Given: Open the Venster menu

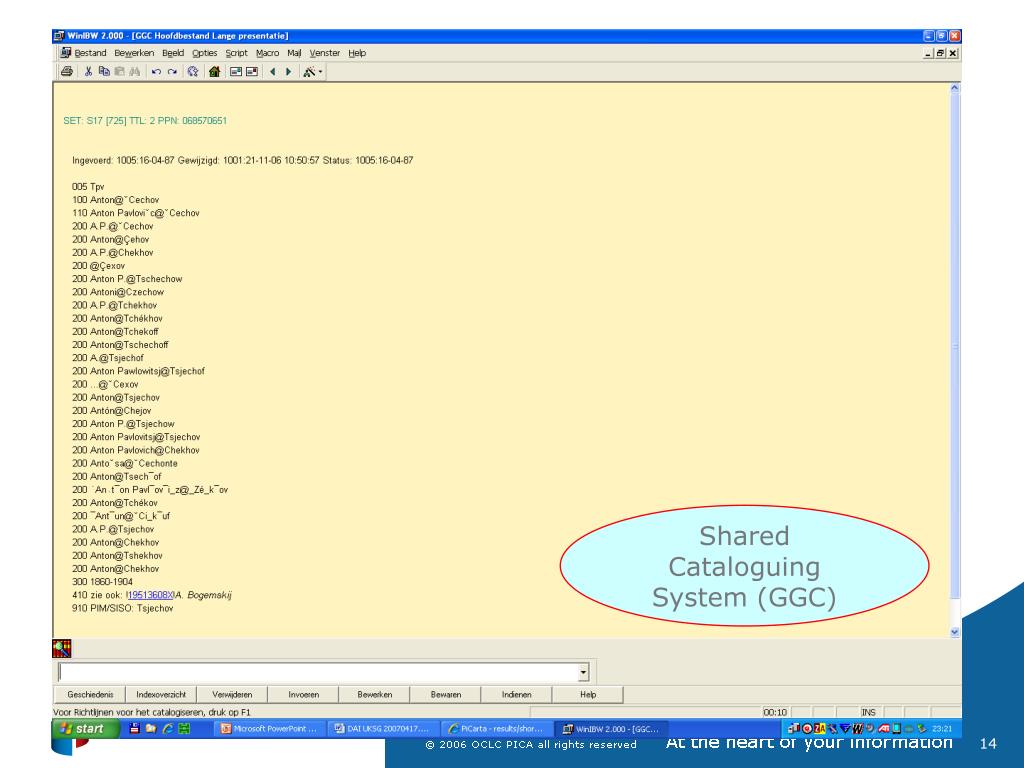Looking at the screenshot, I should [x=325, y=53].
